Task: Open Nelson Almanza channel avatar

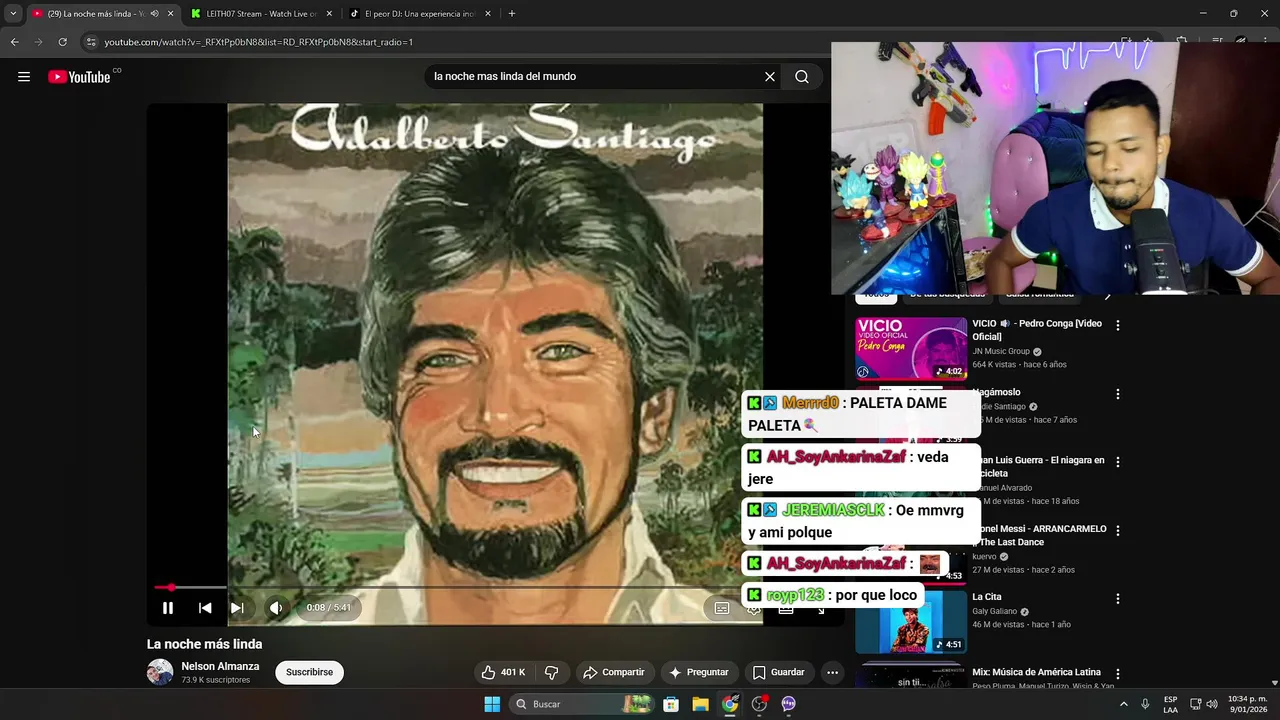Action: [160, 672]
